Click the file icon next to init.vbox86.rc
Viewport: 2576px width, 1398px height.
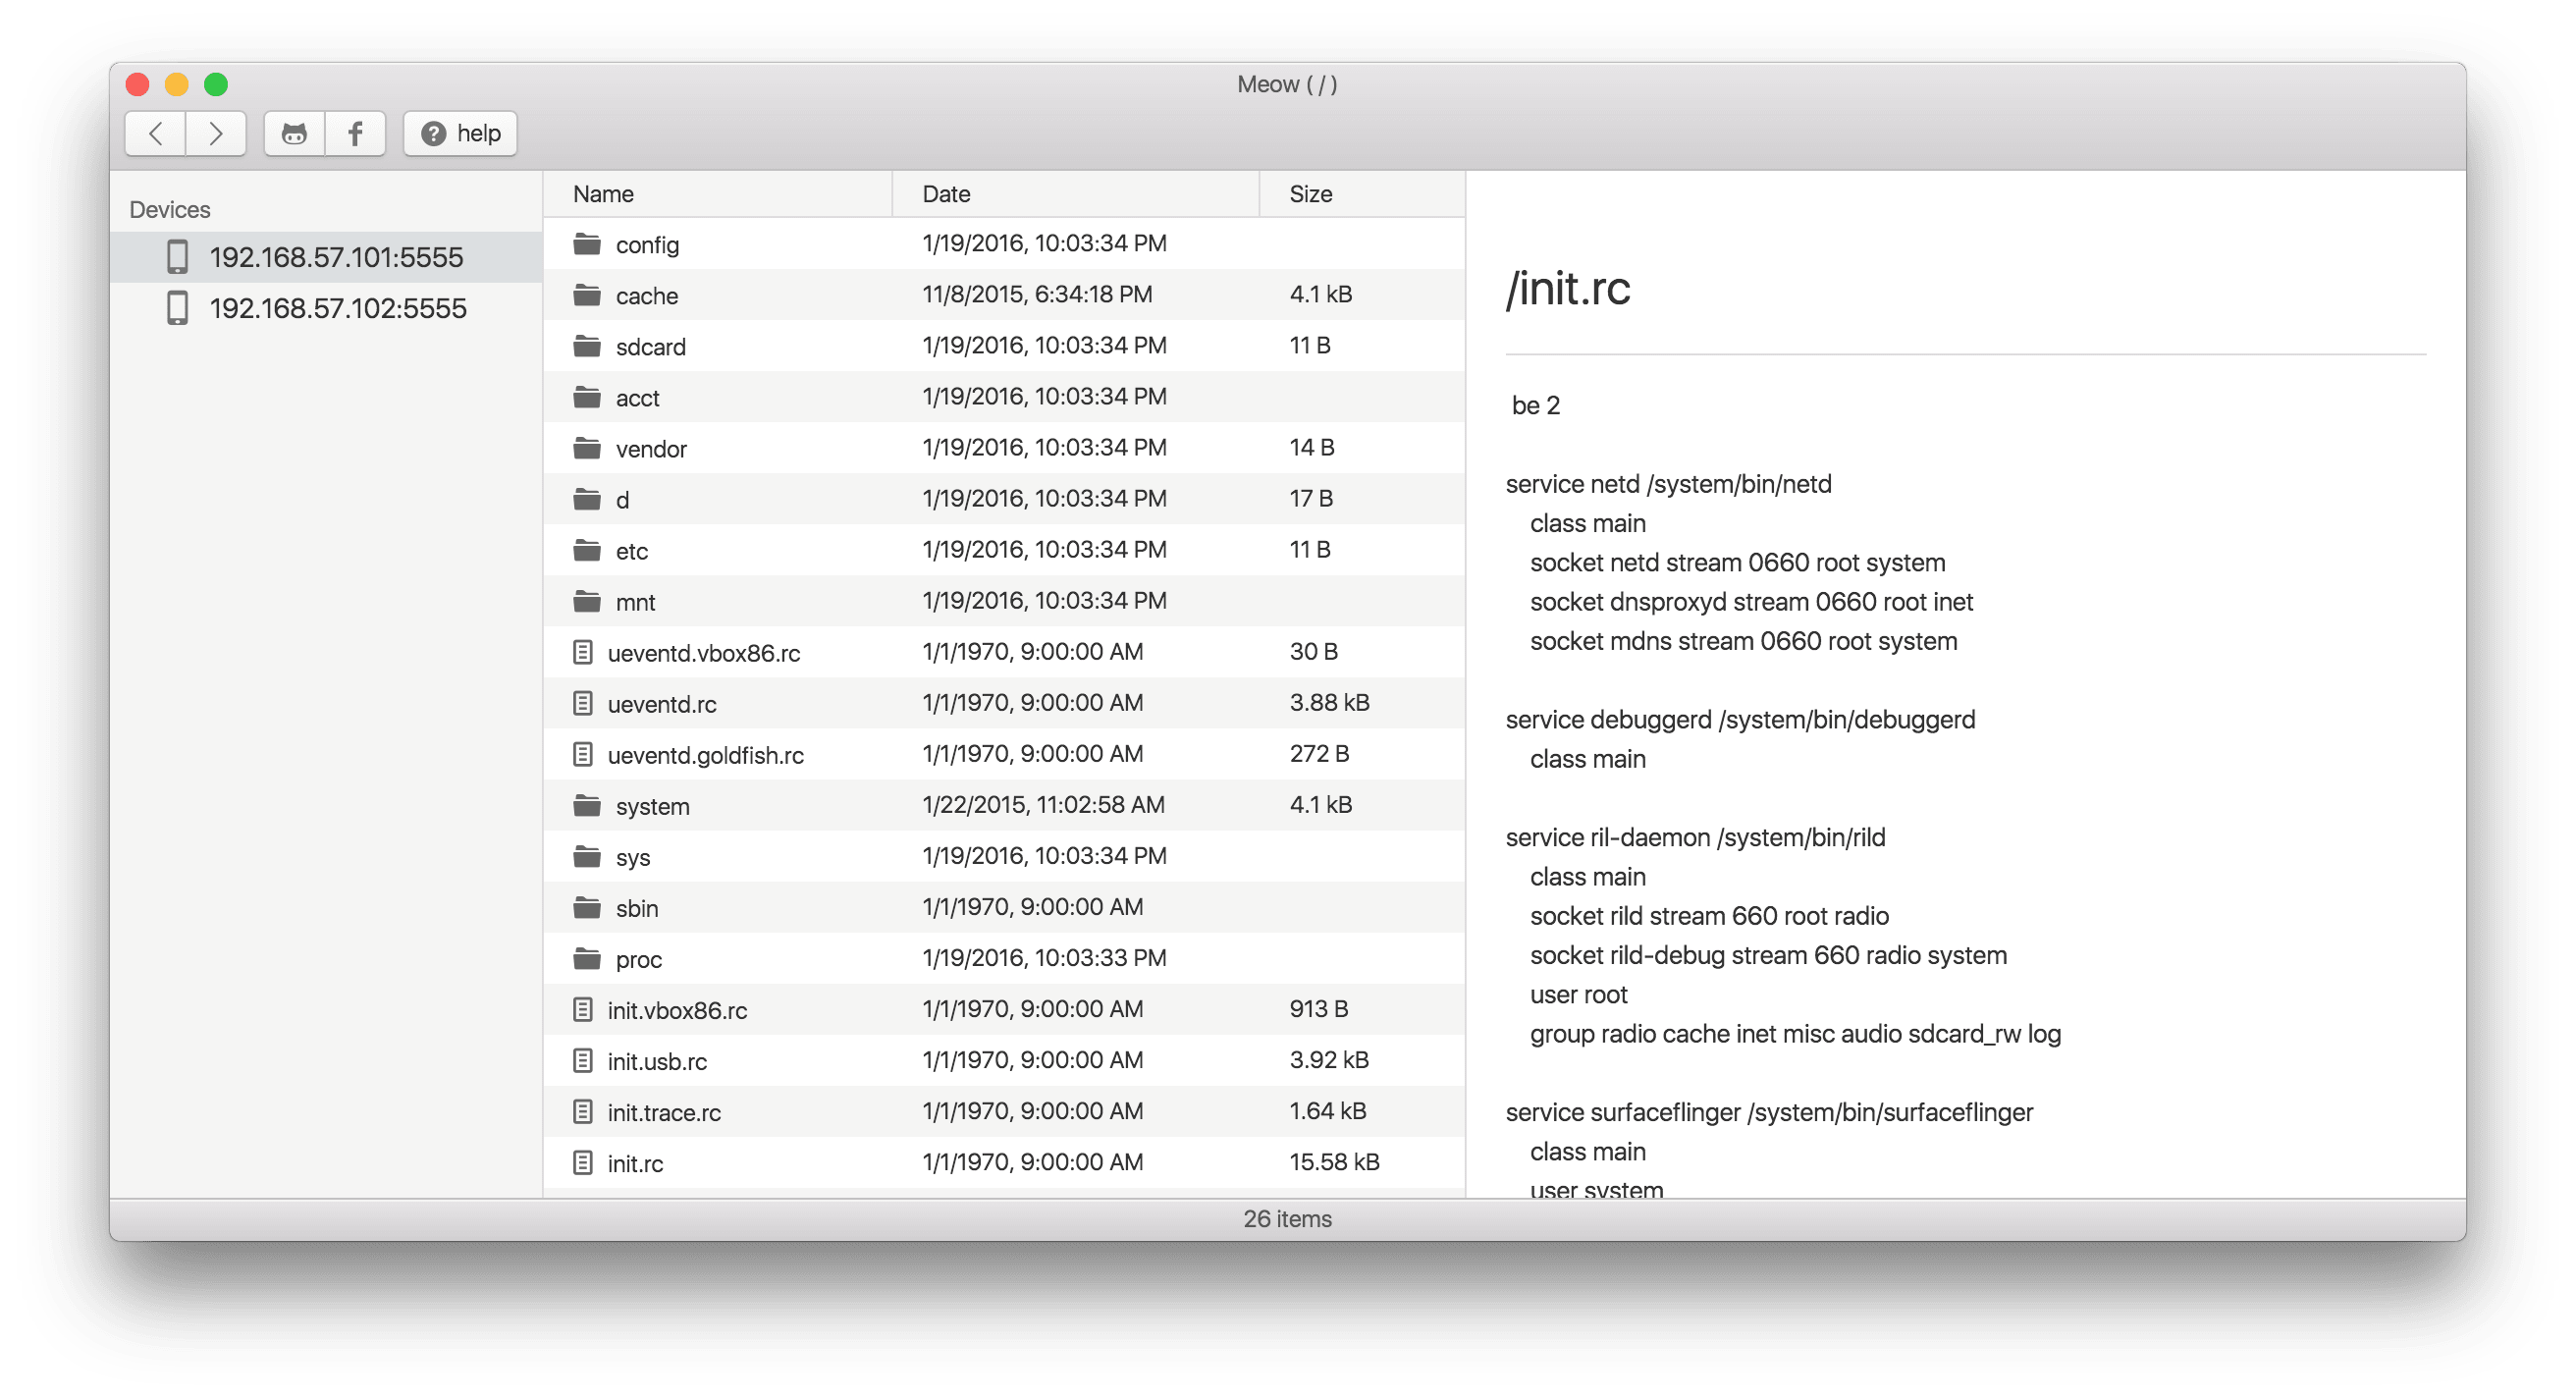pyautogui.click(x=584, y=1009)
